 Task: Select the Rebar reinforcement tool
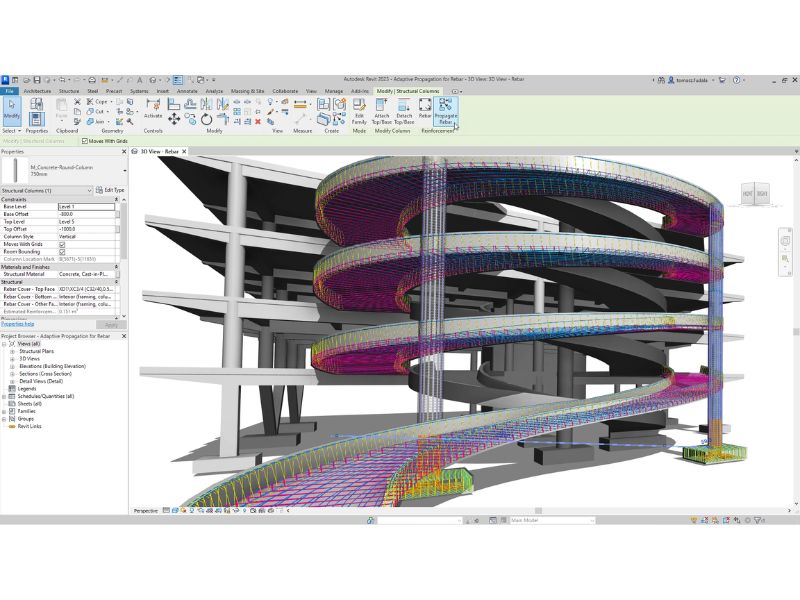424,108
